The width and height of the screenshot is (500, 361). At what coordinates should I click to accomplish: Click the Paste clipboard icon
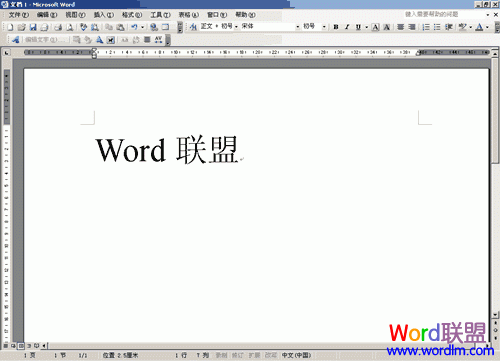120,27
